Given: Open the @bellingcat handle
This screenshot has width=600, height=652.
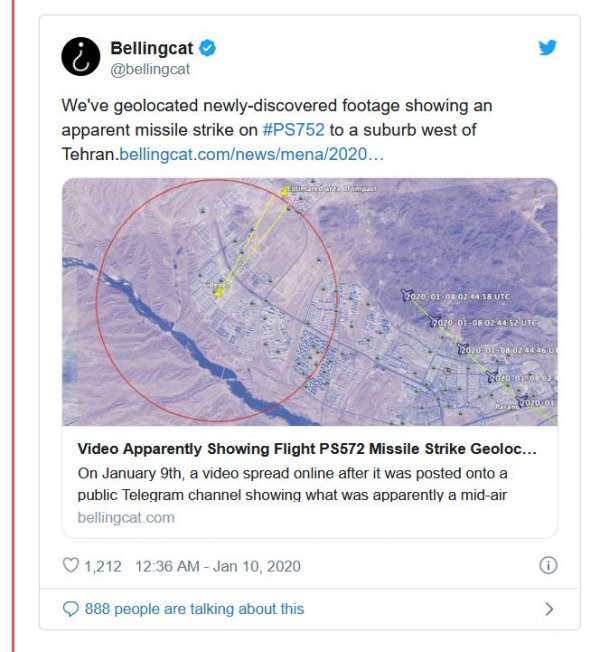Looking at the screenshot, I should click(x=150, y=69).
